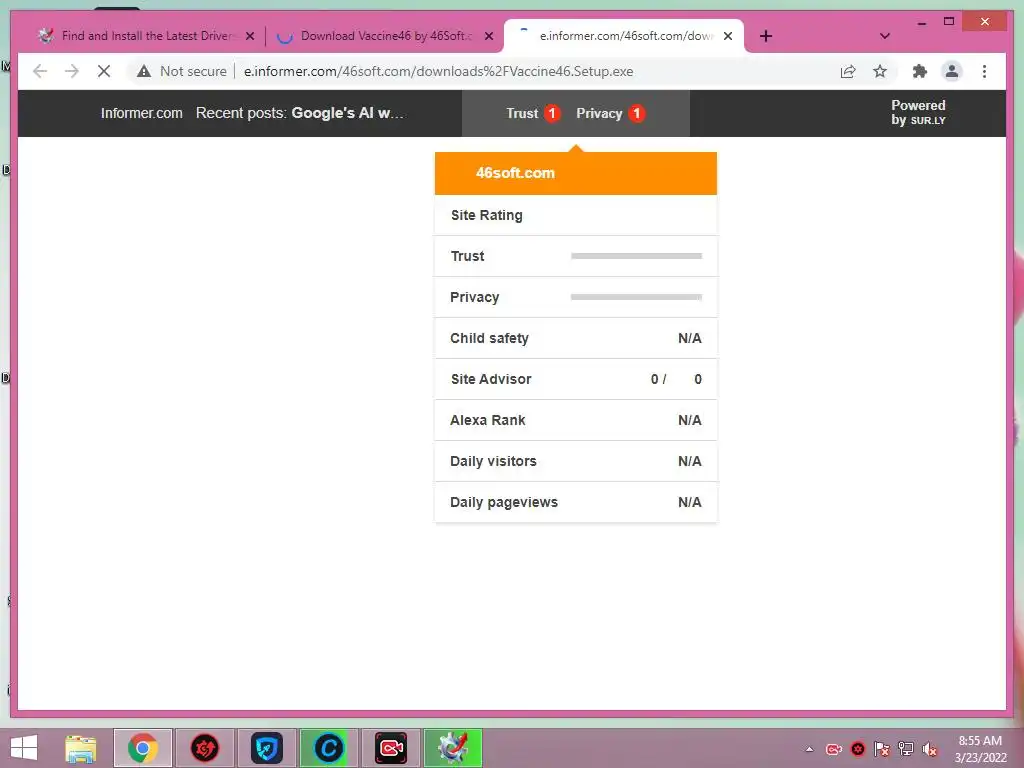1024x768 pixels.
Task: Click the Not secure warning icon
Action: pos(144,71)
